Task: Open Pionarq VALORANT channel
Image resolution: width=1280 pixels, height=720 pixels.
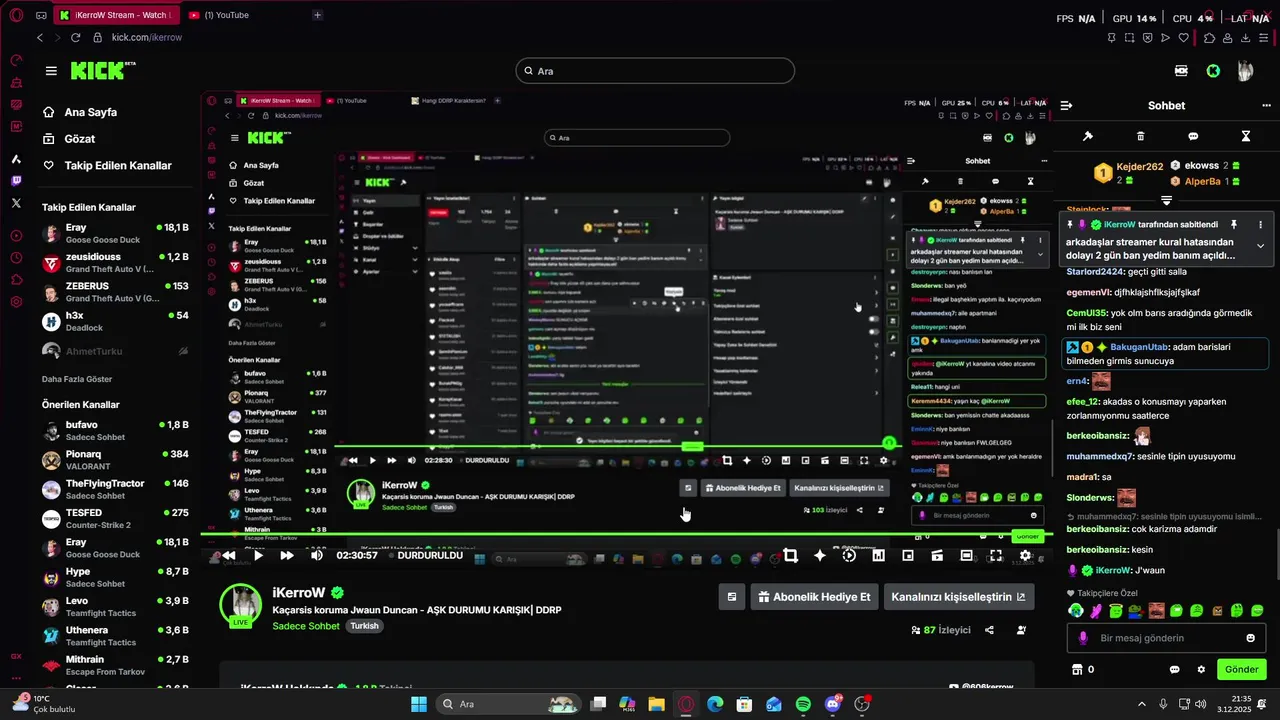Action: [x=115, y=460]
